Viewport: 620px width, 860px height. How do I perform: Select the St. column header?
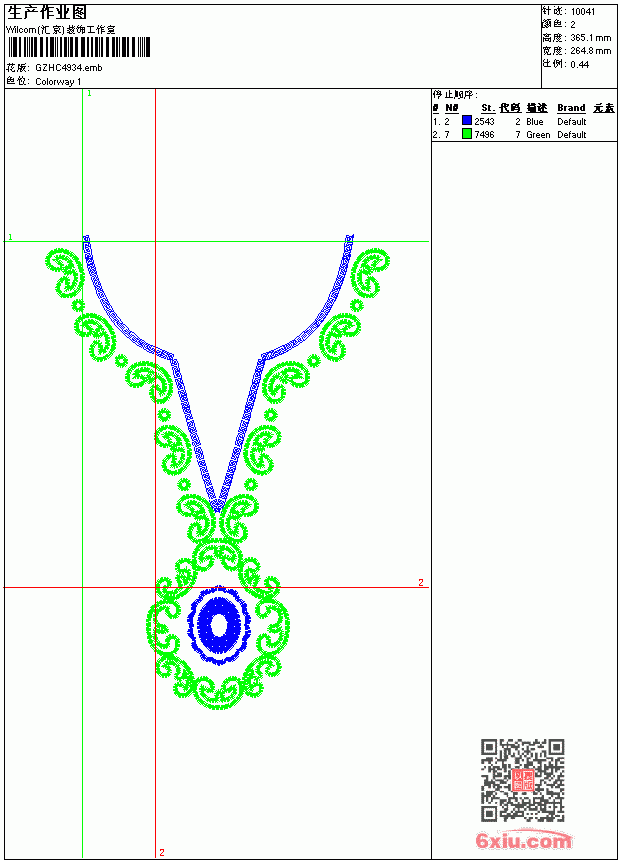click(x=488, y=108)
